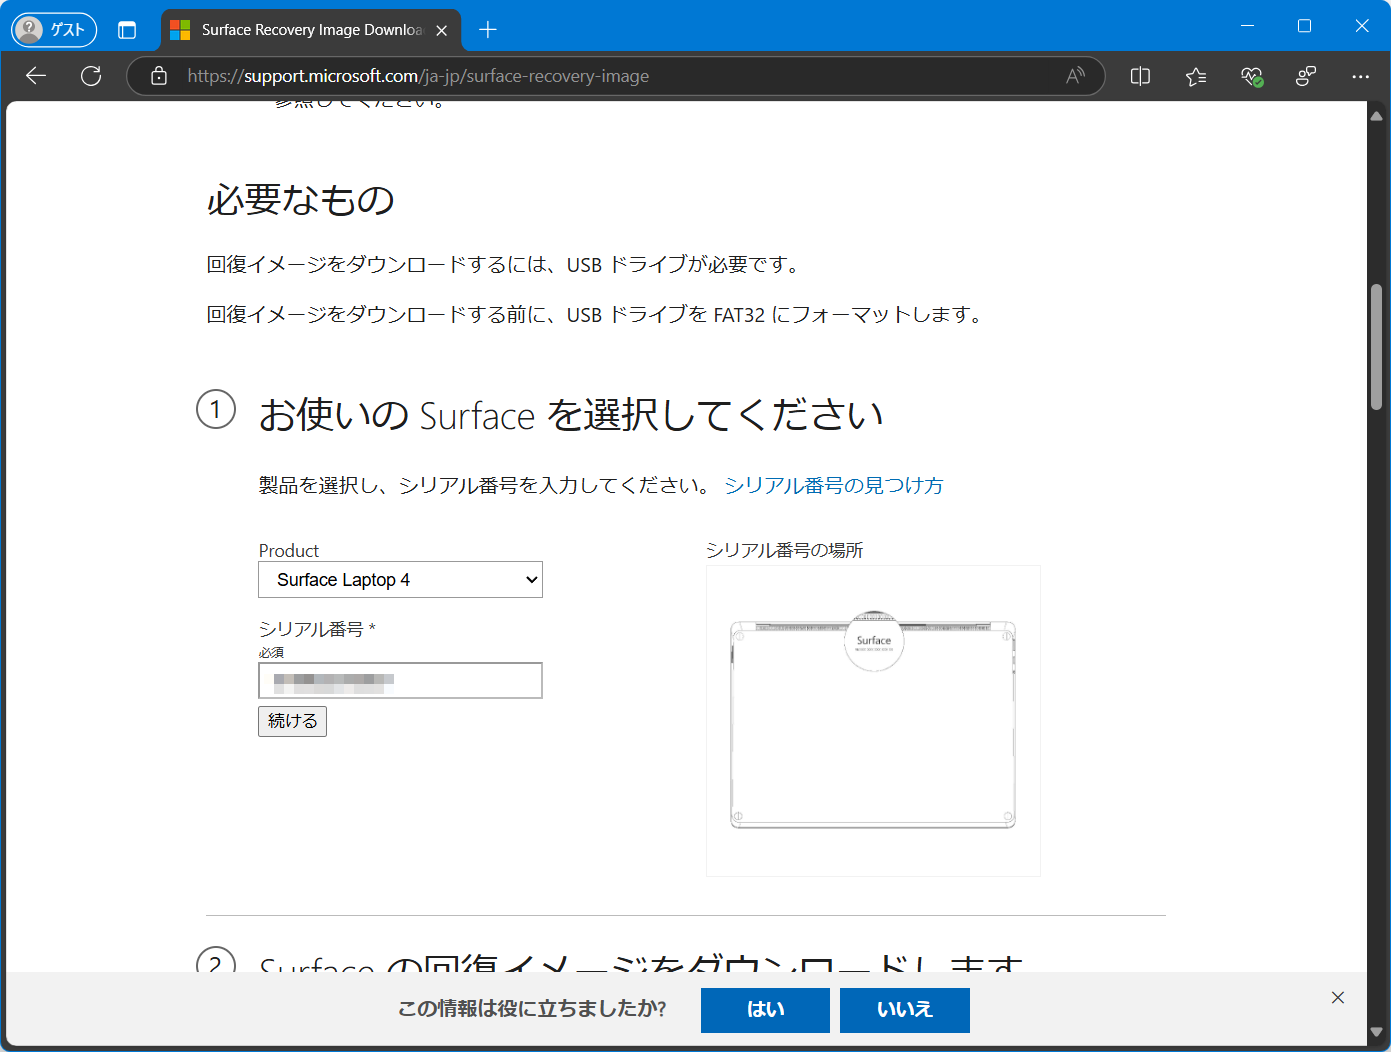Click the 続ける button

292,721
